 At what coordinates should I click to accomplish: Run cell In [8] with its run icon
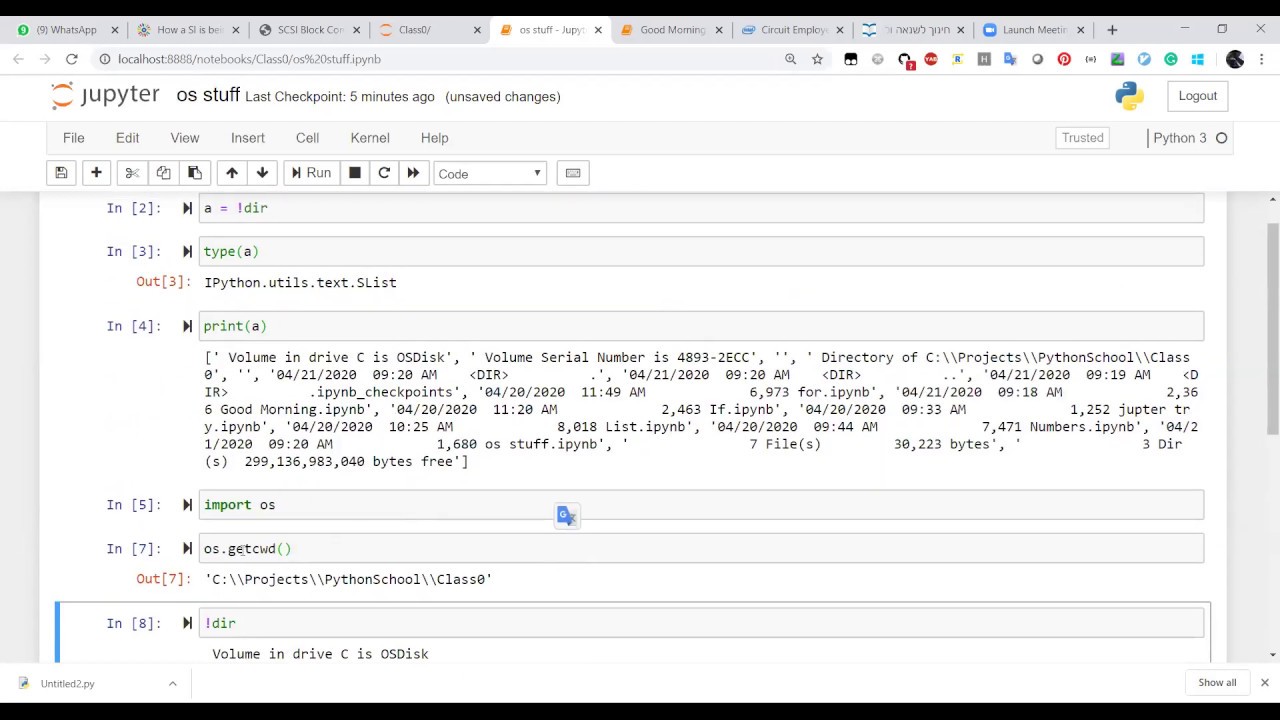[187, 623]
